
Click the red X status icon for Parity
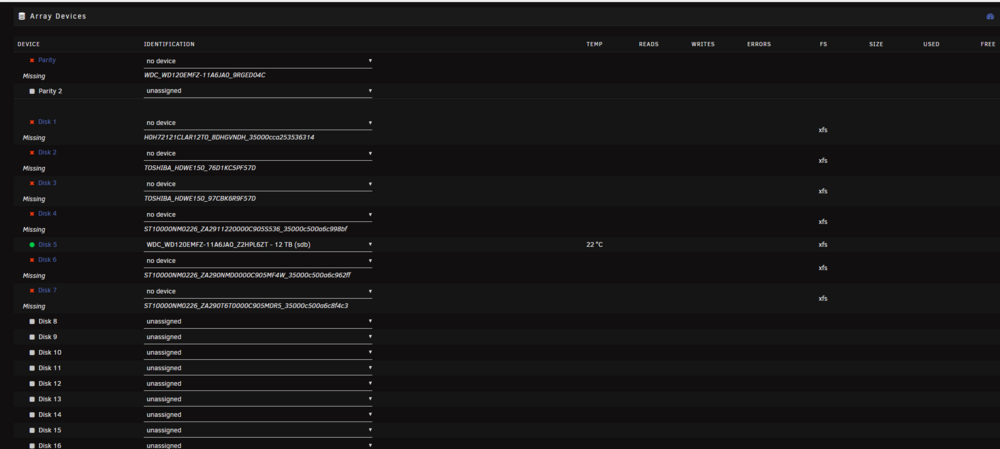coord(32,61)
